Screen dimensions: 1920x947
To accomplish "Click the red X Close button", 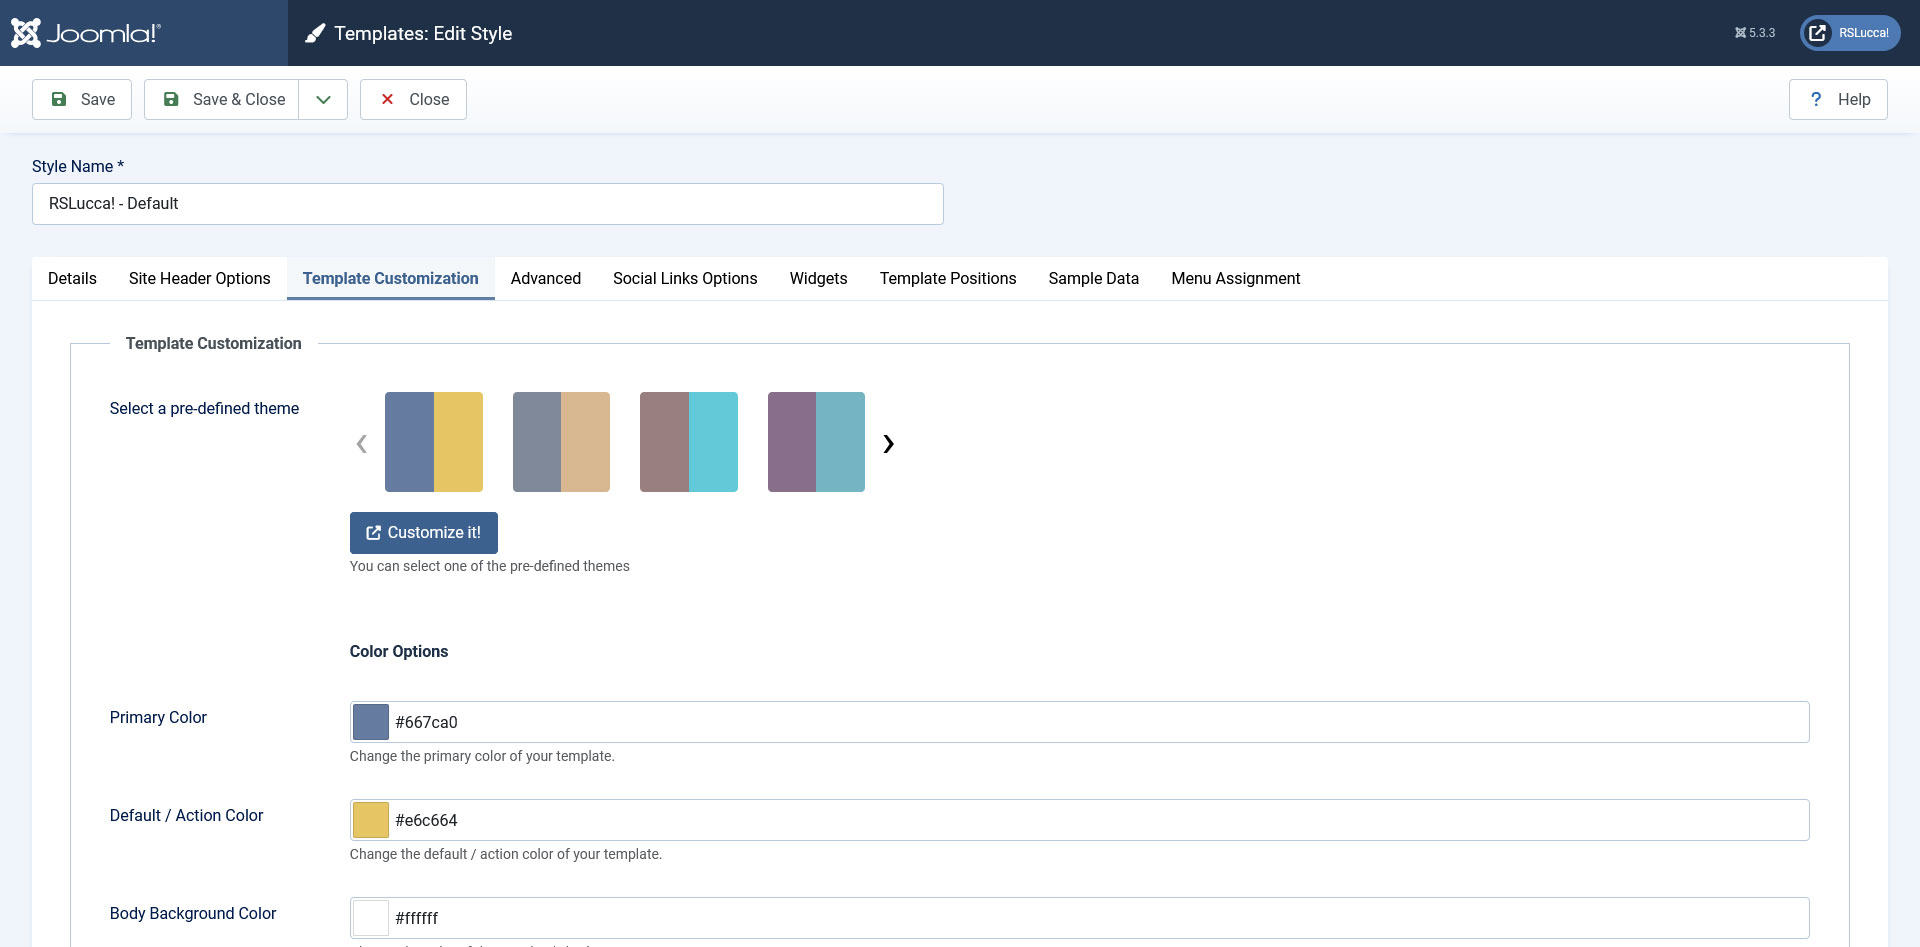I will (x=413, y=99).
